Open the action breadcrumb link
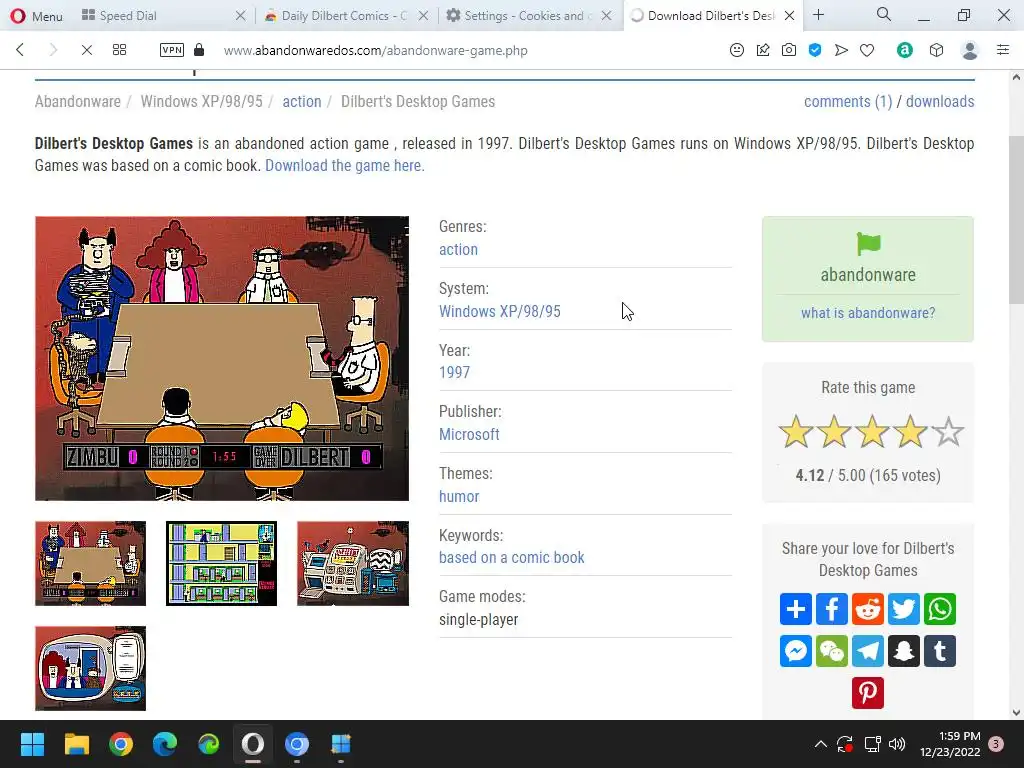Viewport: 1024px width, 768px height. 302,101
